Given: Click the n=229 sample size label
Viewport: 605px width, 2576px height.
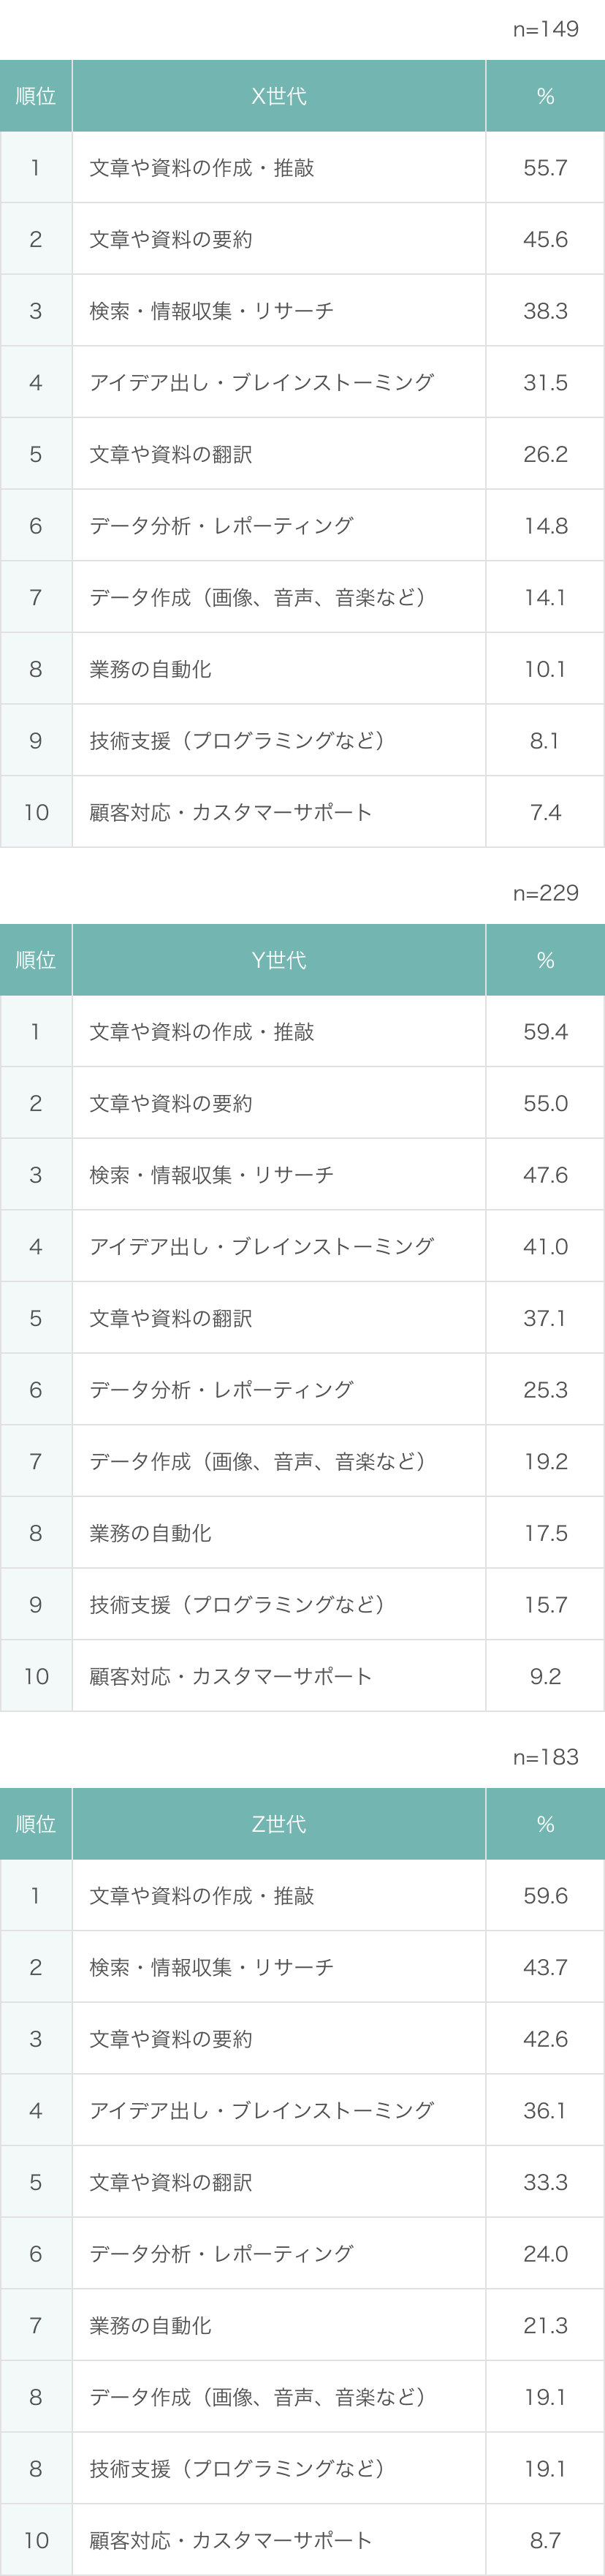Looking at the screenshot, I should 545,893.
